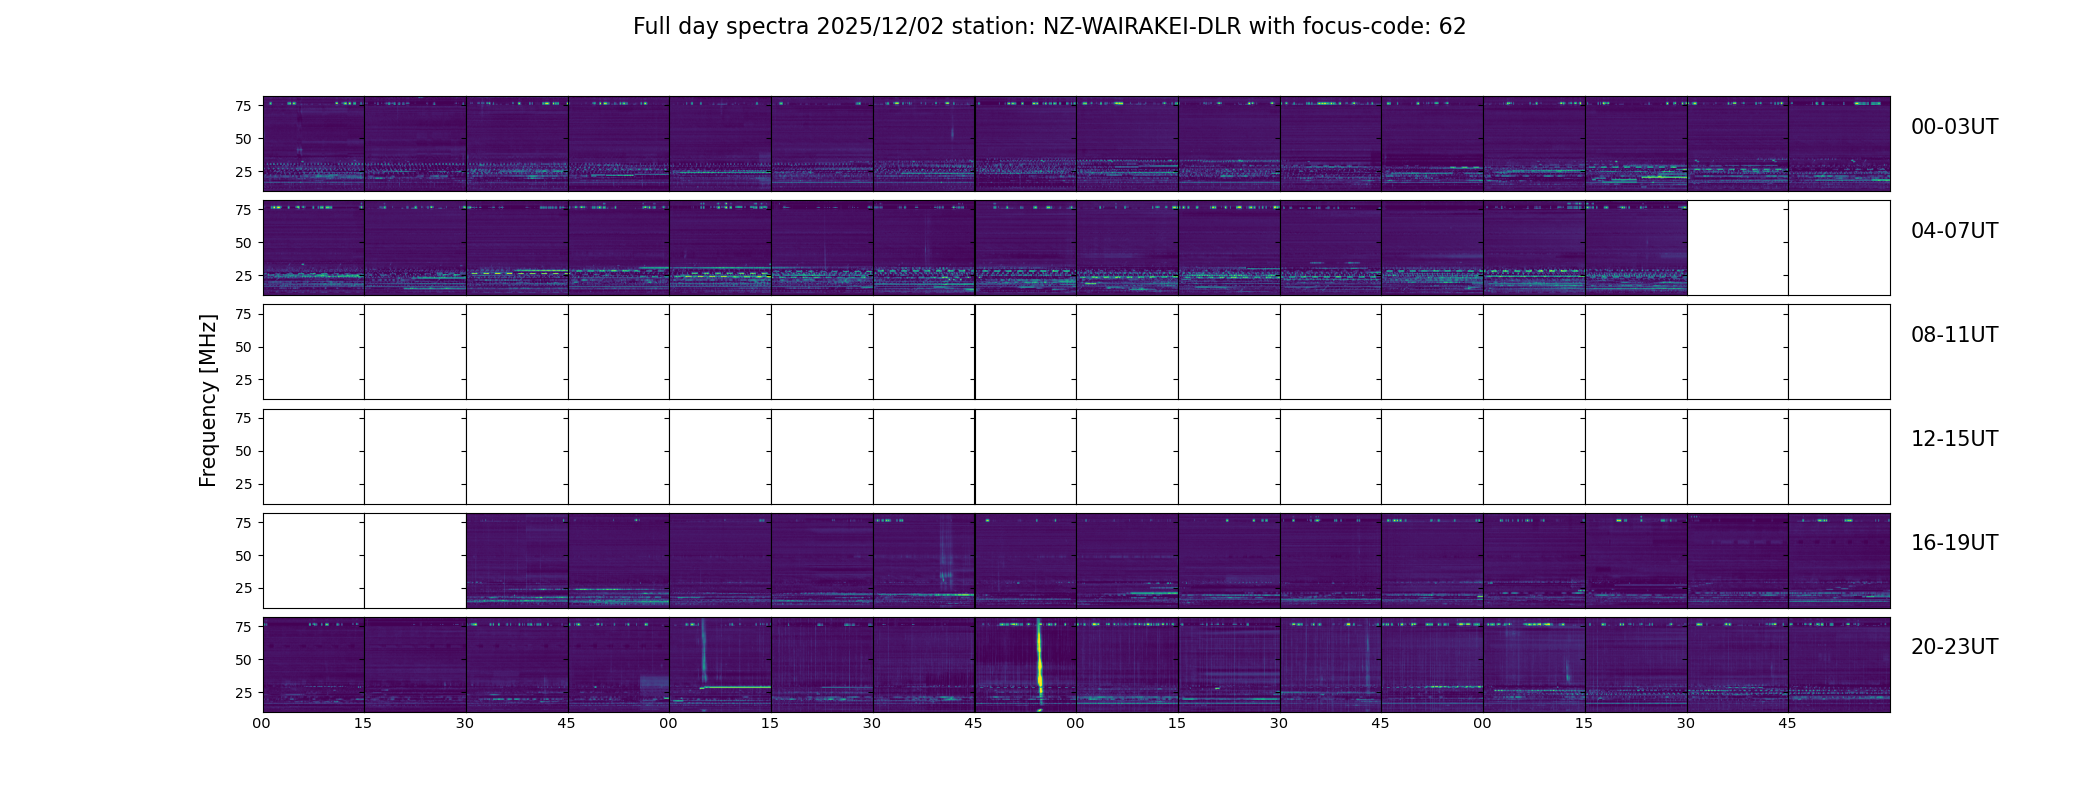Select the first spectrogram panel in the 00-03UT row
This screenshot has height=800, width=2100.
(314, 144)
